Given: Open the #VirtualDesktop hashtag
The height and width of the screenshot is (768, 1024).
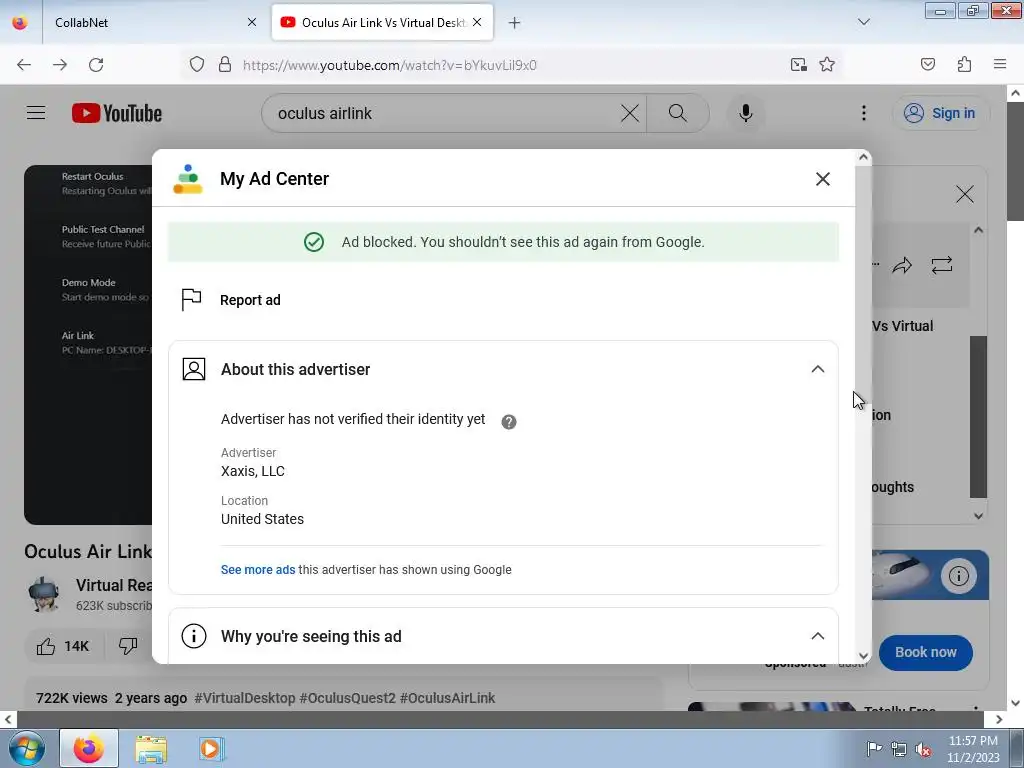Looking at the screenshot, I should click(x=245, y=698).
